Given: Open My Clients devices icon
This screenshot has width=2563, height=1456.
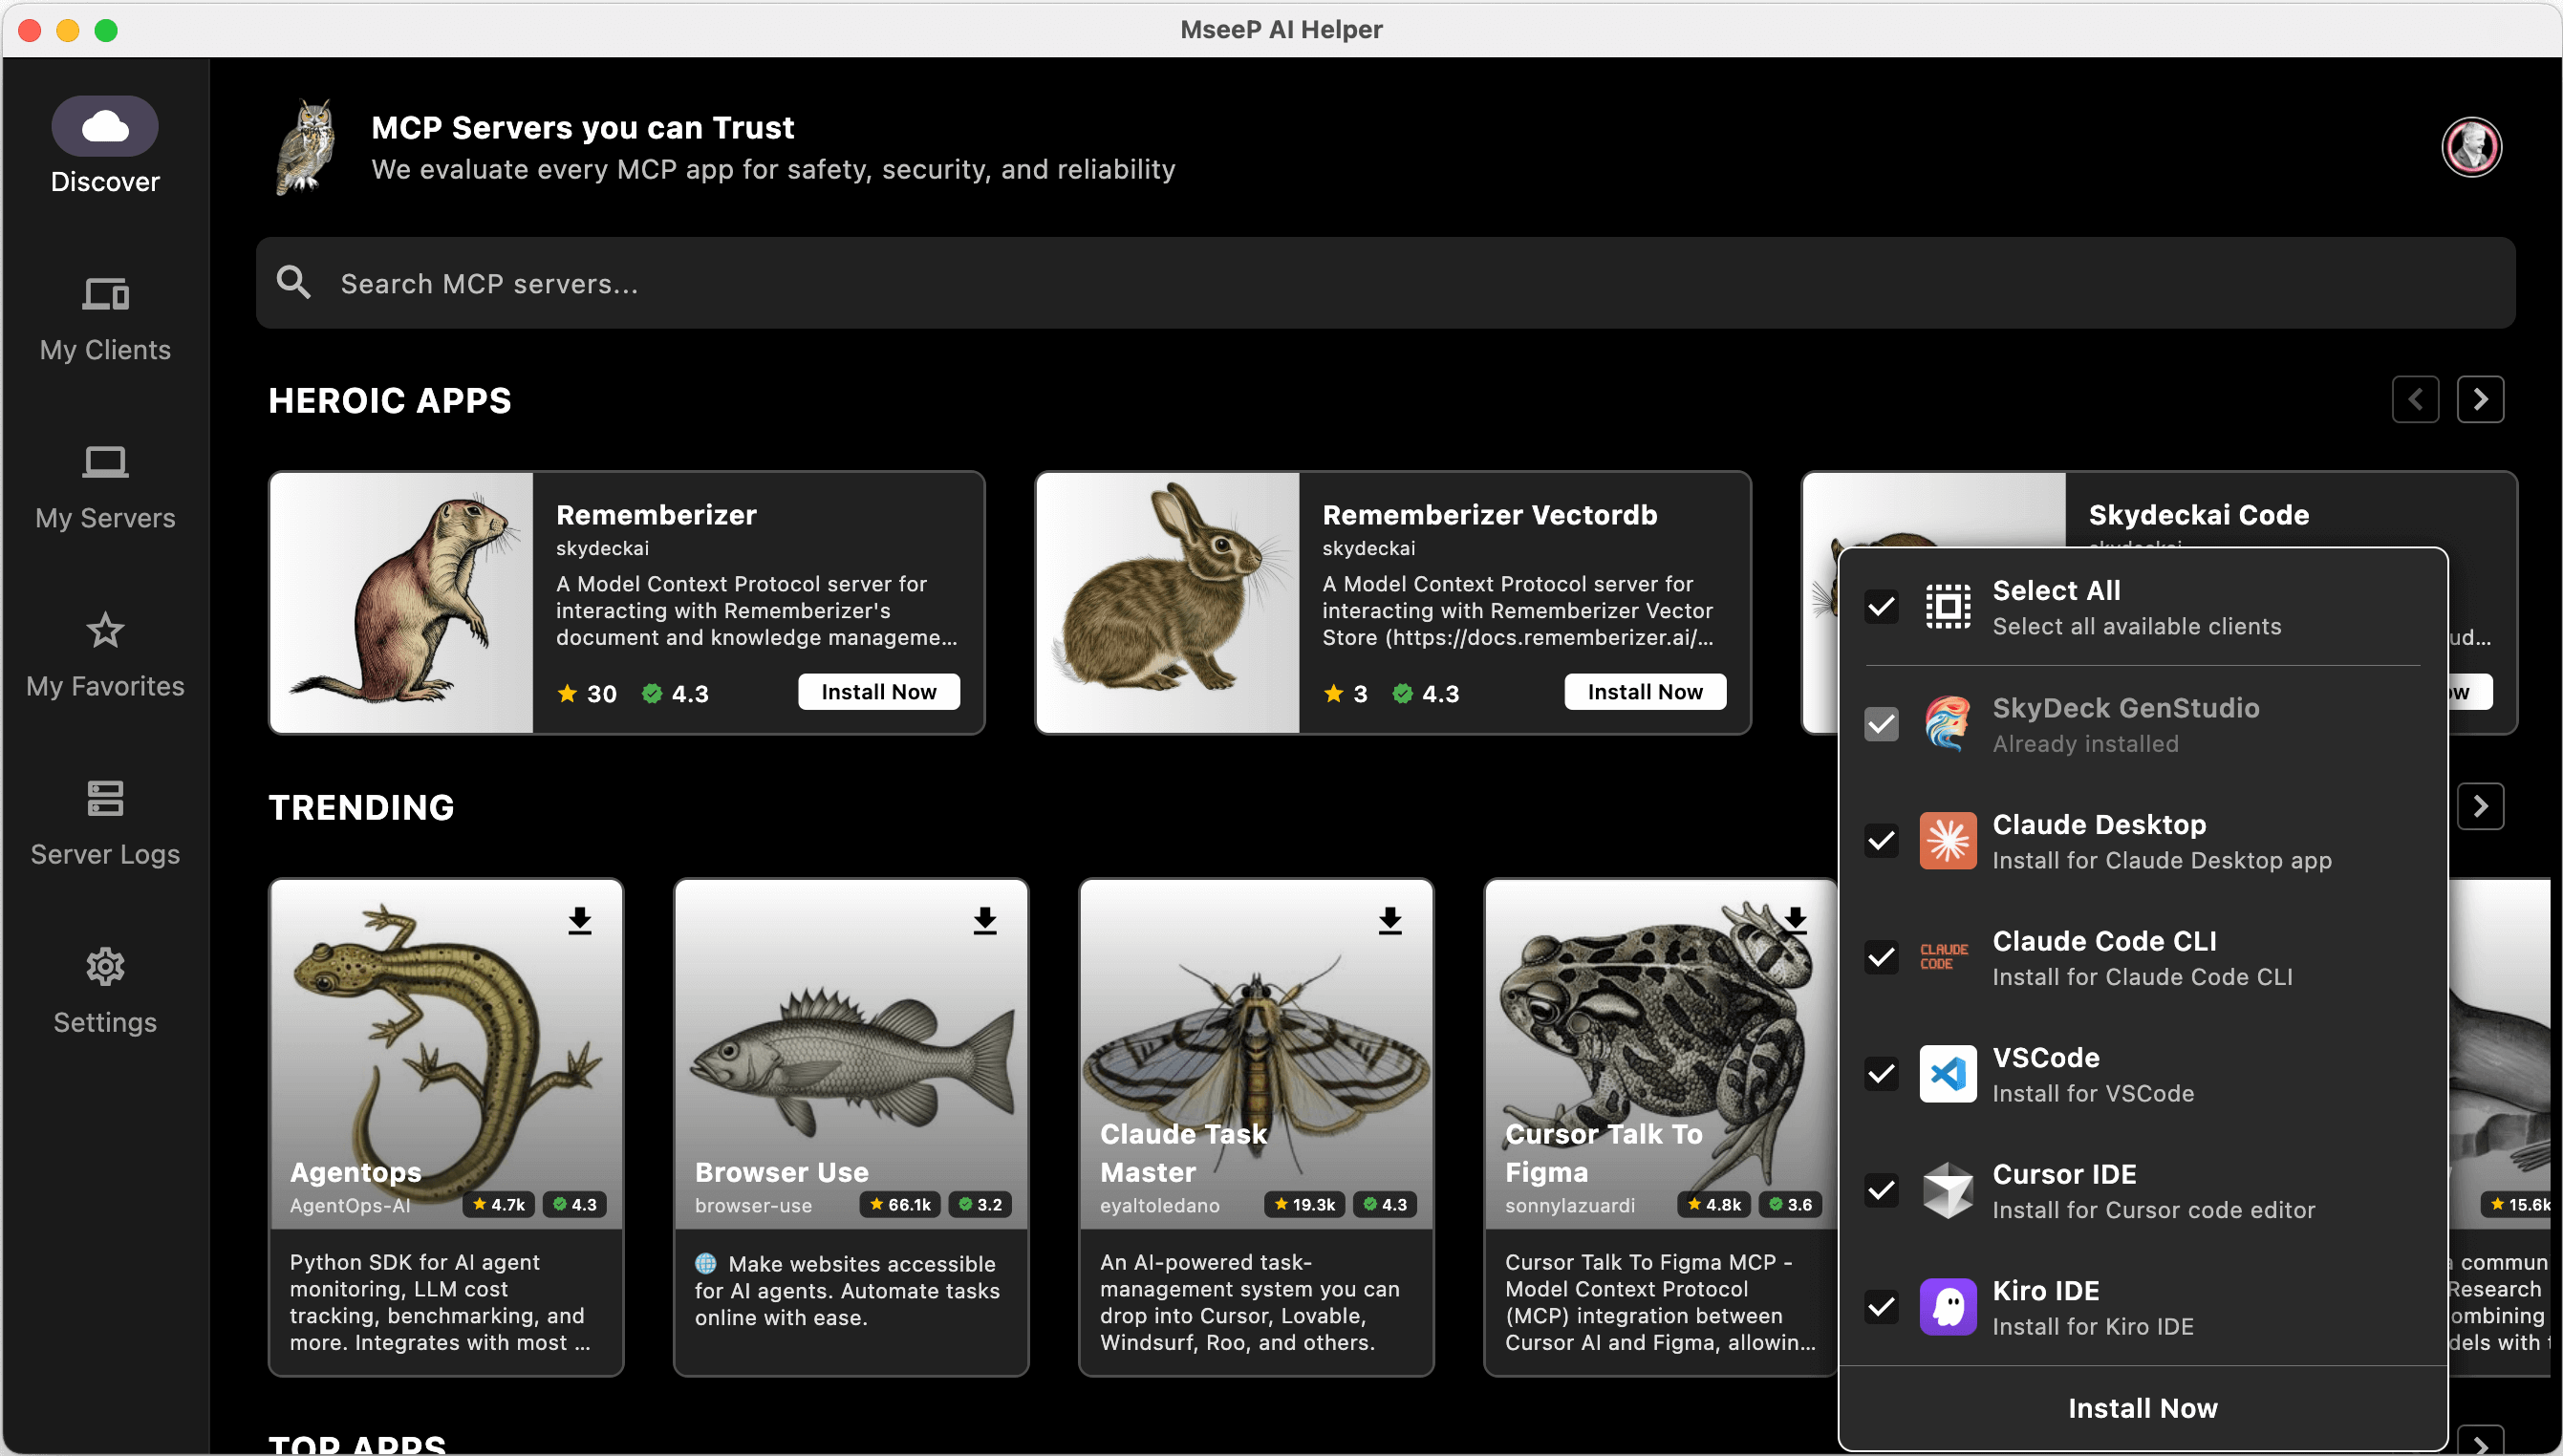Looking at the screenshot, I should pos(105,295).
